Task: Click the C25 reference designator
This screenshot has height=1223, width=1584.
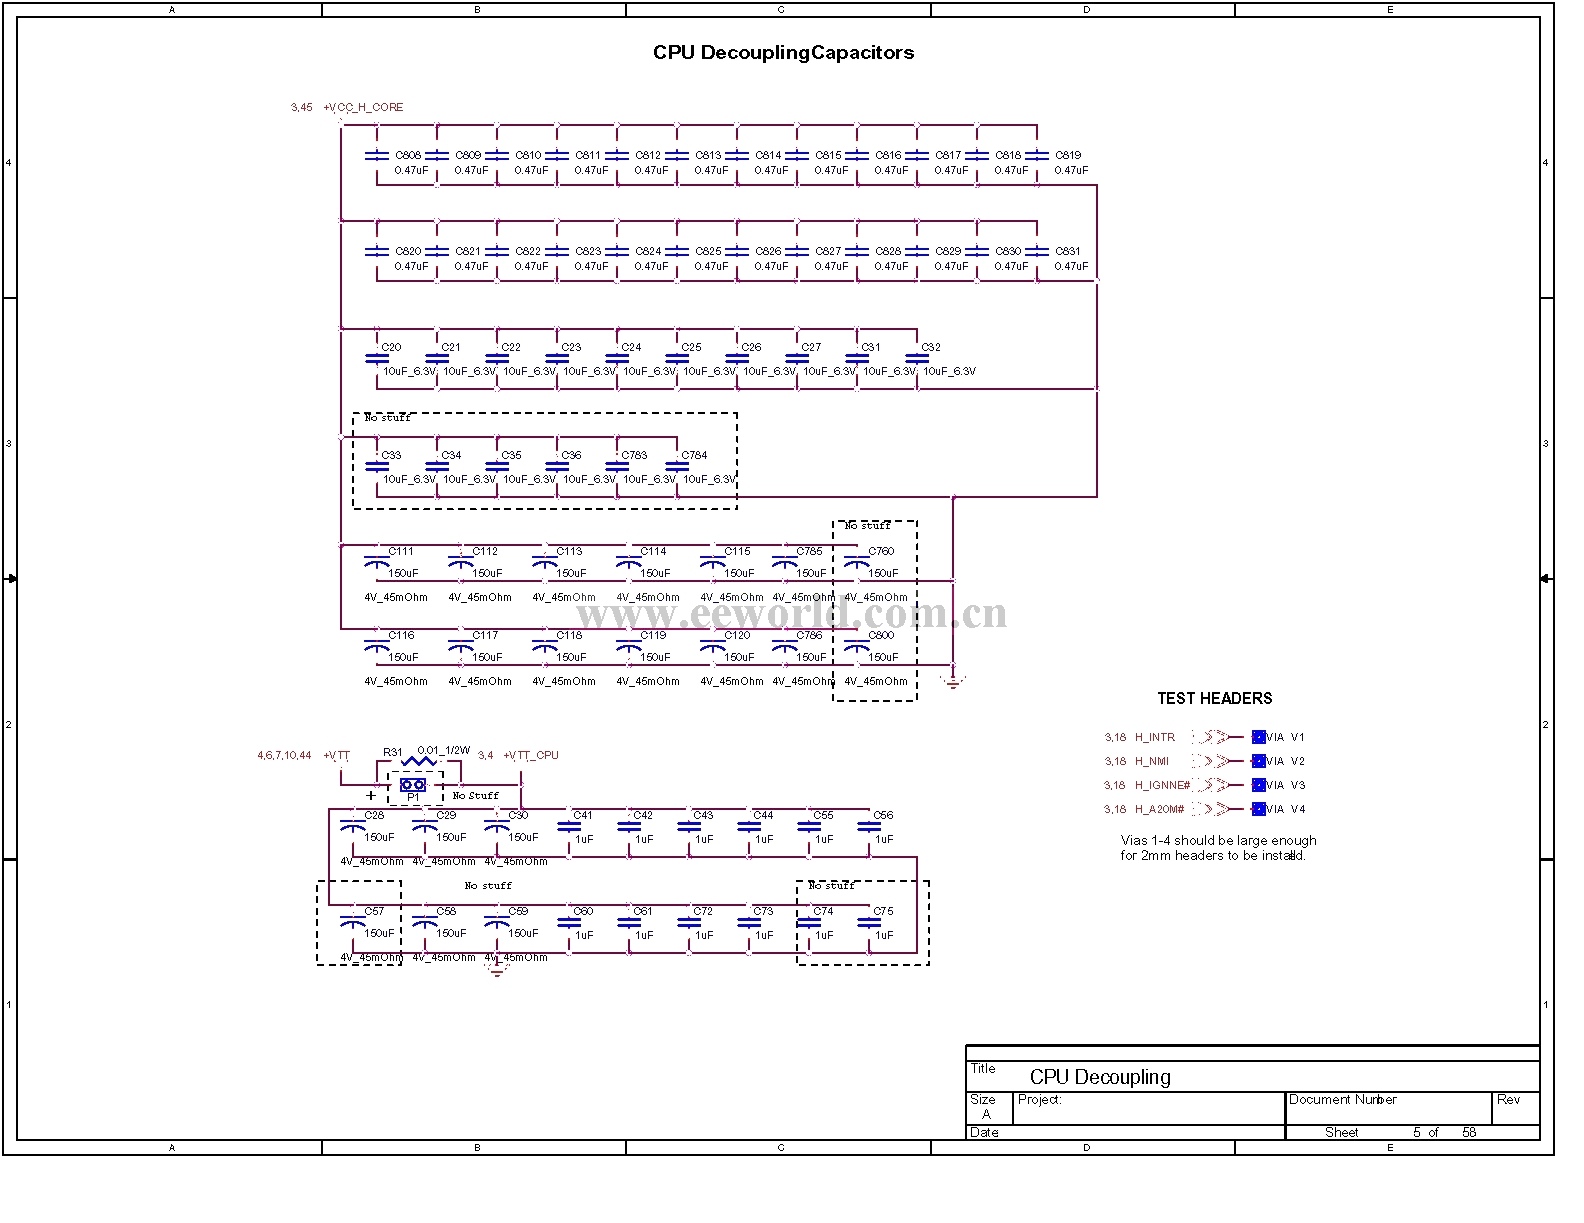Action: coord(691,347)
